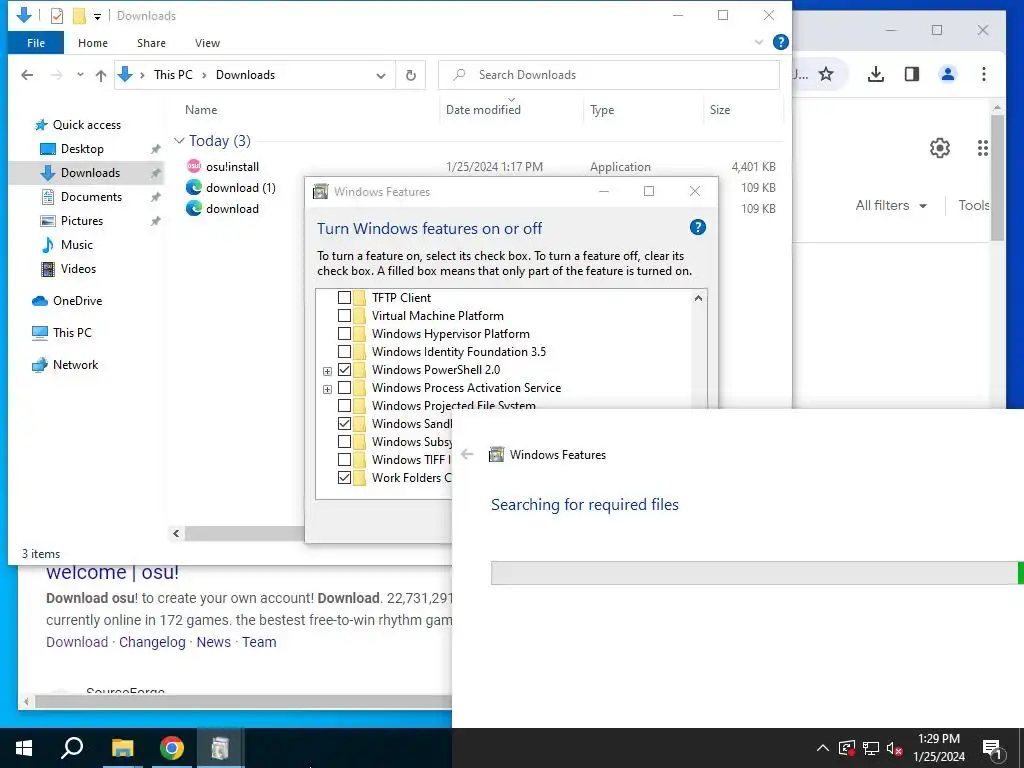1024x768 pixels.
Task: Open the Chrome three-dot menu
Action: pos(984,74)
